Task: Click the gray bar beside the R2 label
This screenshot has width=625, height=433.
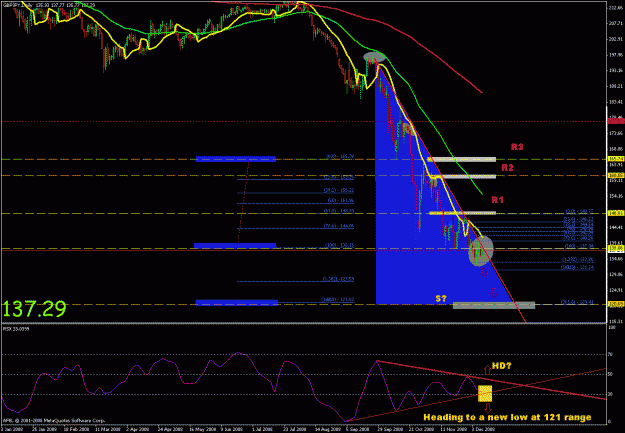Action: 463,176
